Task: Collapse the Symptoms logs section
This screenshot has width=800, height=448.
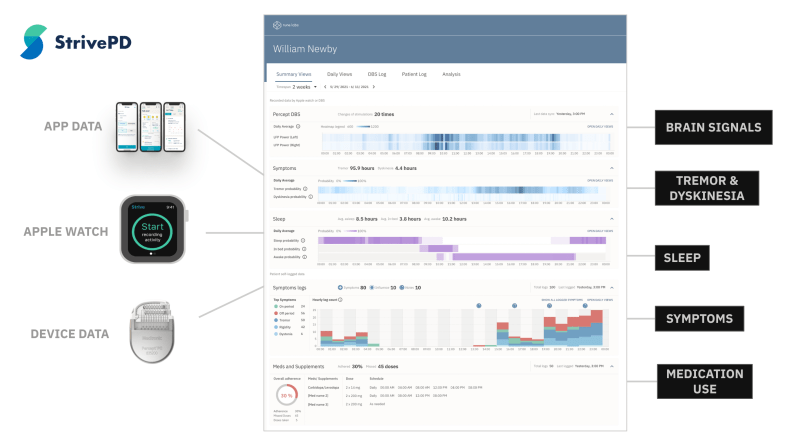Action: pyautogui.click(x=612, y=288)
